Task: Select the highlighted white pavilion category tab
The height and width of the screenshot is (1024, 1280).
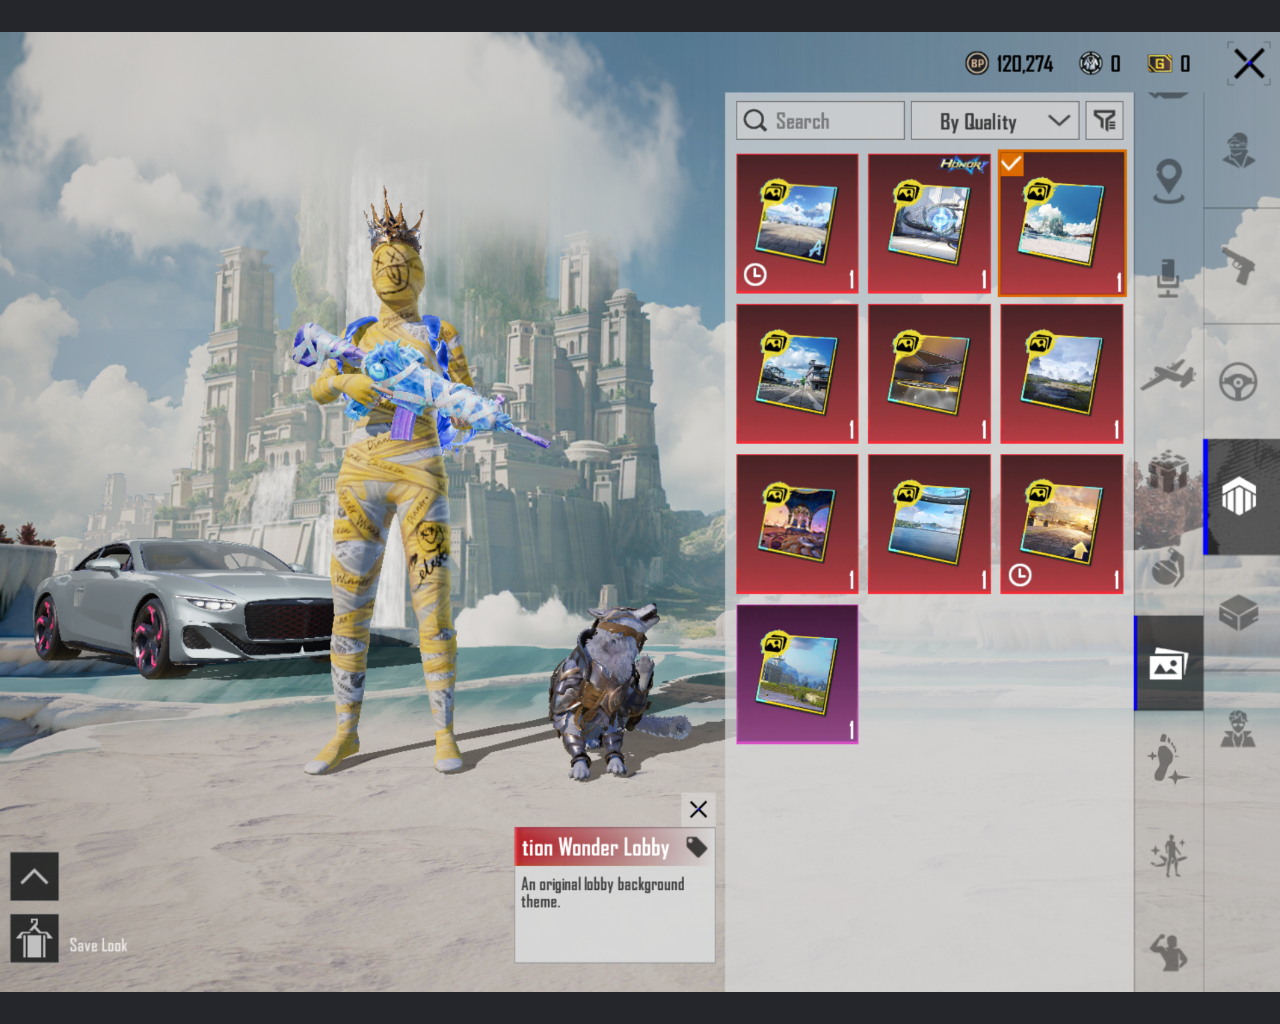Action: [1240, 496]
